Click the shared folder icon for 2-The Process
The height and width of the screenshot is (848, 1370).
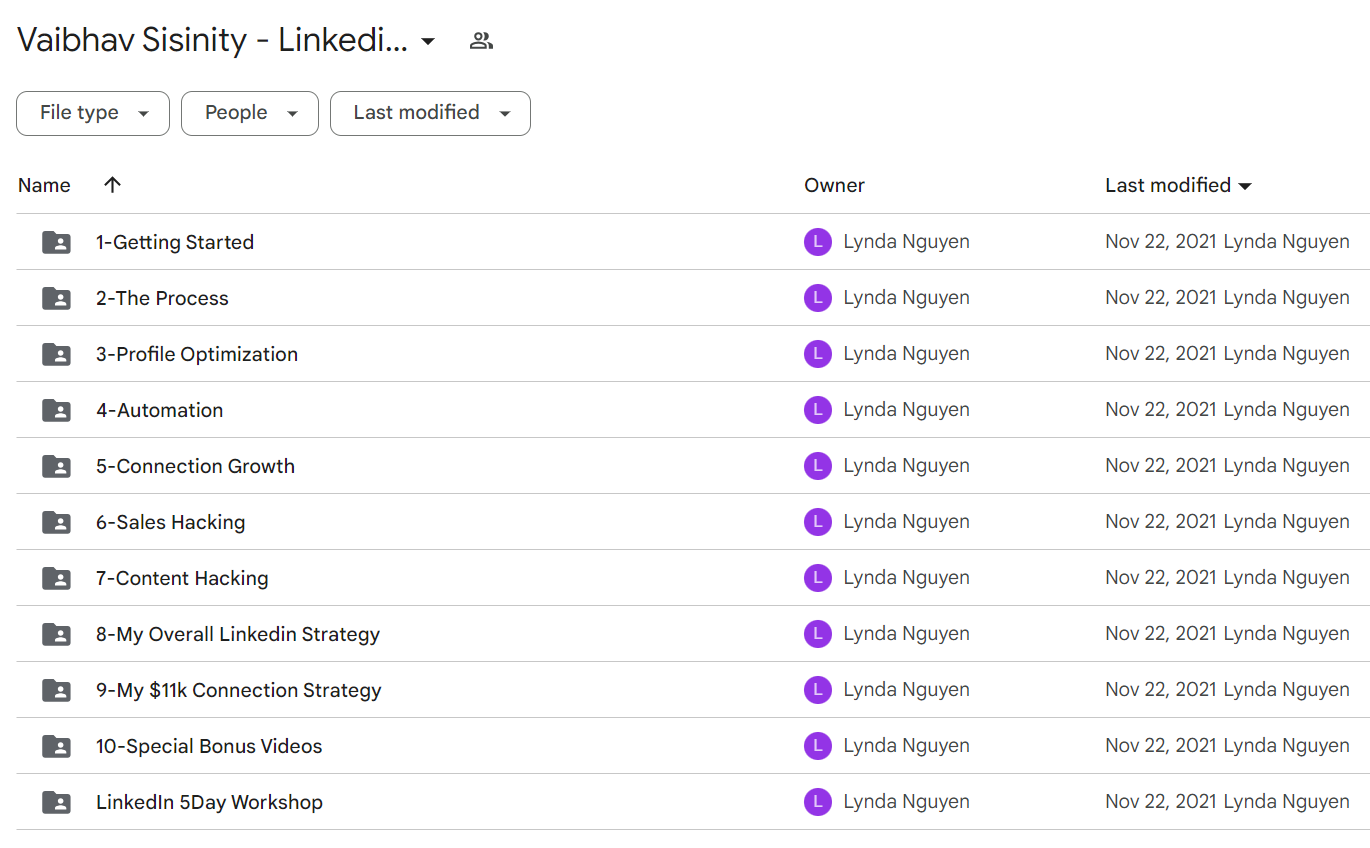(x=56, y=298)
